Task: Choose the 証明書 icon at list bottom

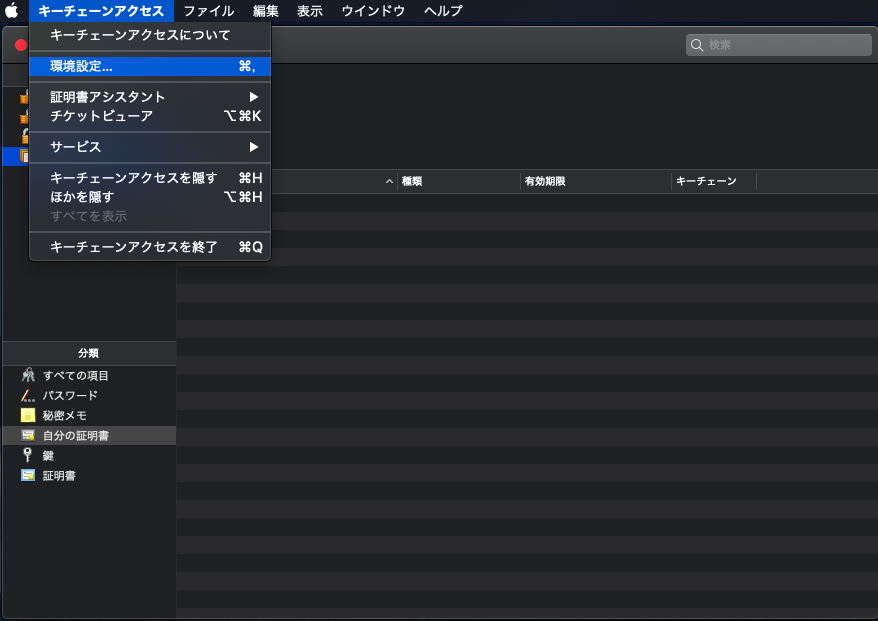Action: [28, 476]
